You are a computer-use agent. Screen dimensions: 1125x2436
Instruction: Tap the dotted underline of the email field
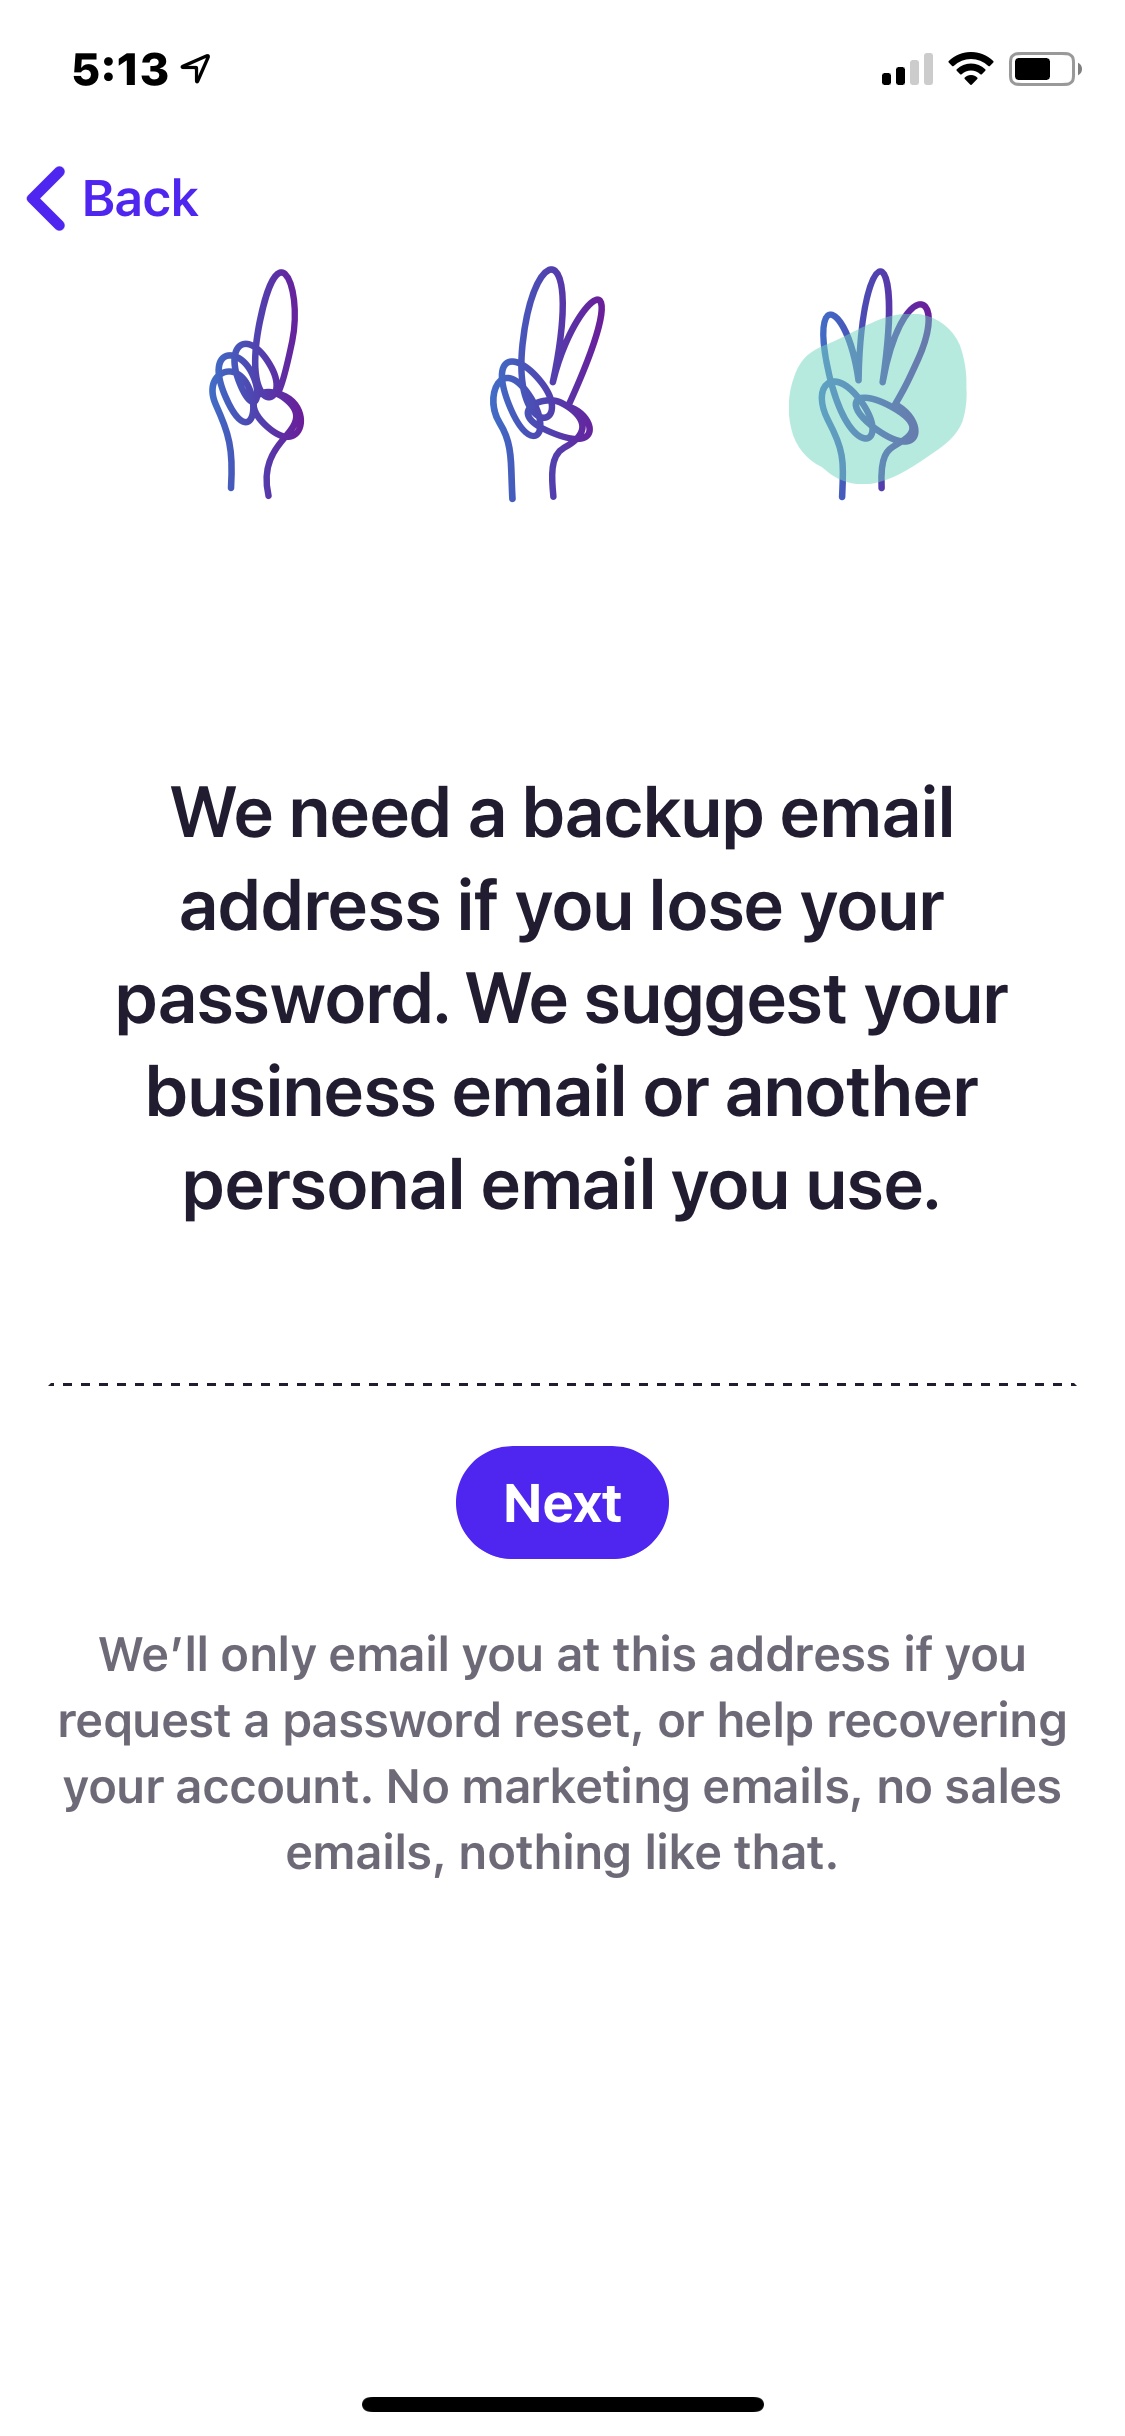562,1384
